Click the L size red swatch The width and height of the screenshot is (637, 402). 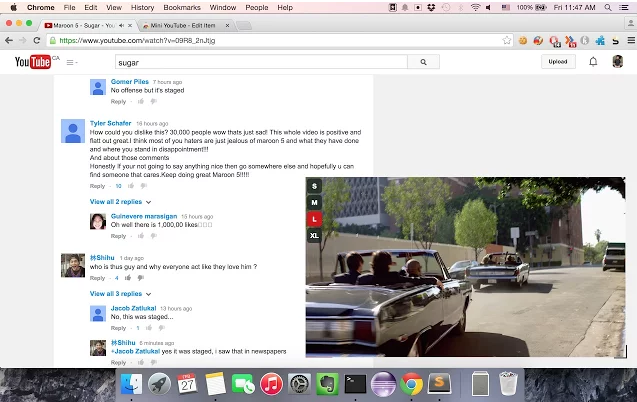pyautogui.click(x=314, y=219)
